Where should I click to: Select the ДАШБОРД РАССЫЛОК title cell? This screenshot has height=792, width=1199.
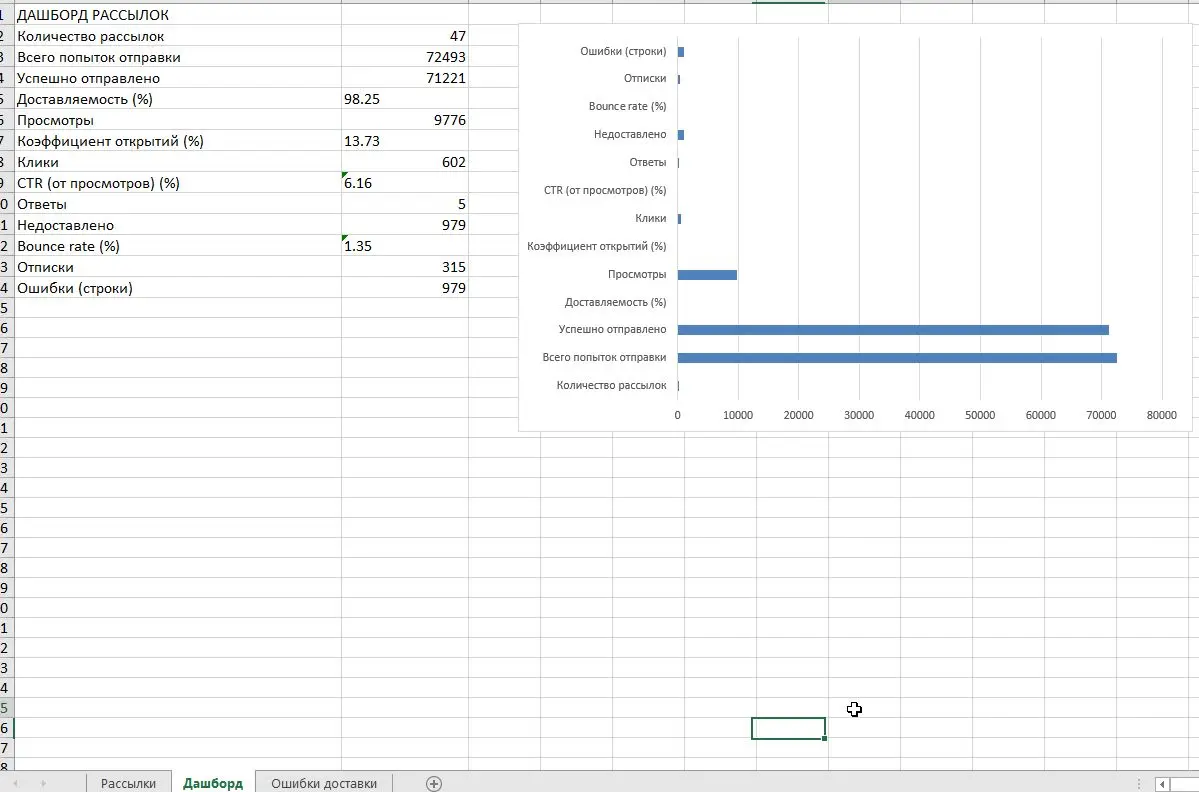(93, 15)
